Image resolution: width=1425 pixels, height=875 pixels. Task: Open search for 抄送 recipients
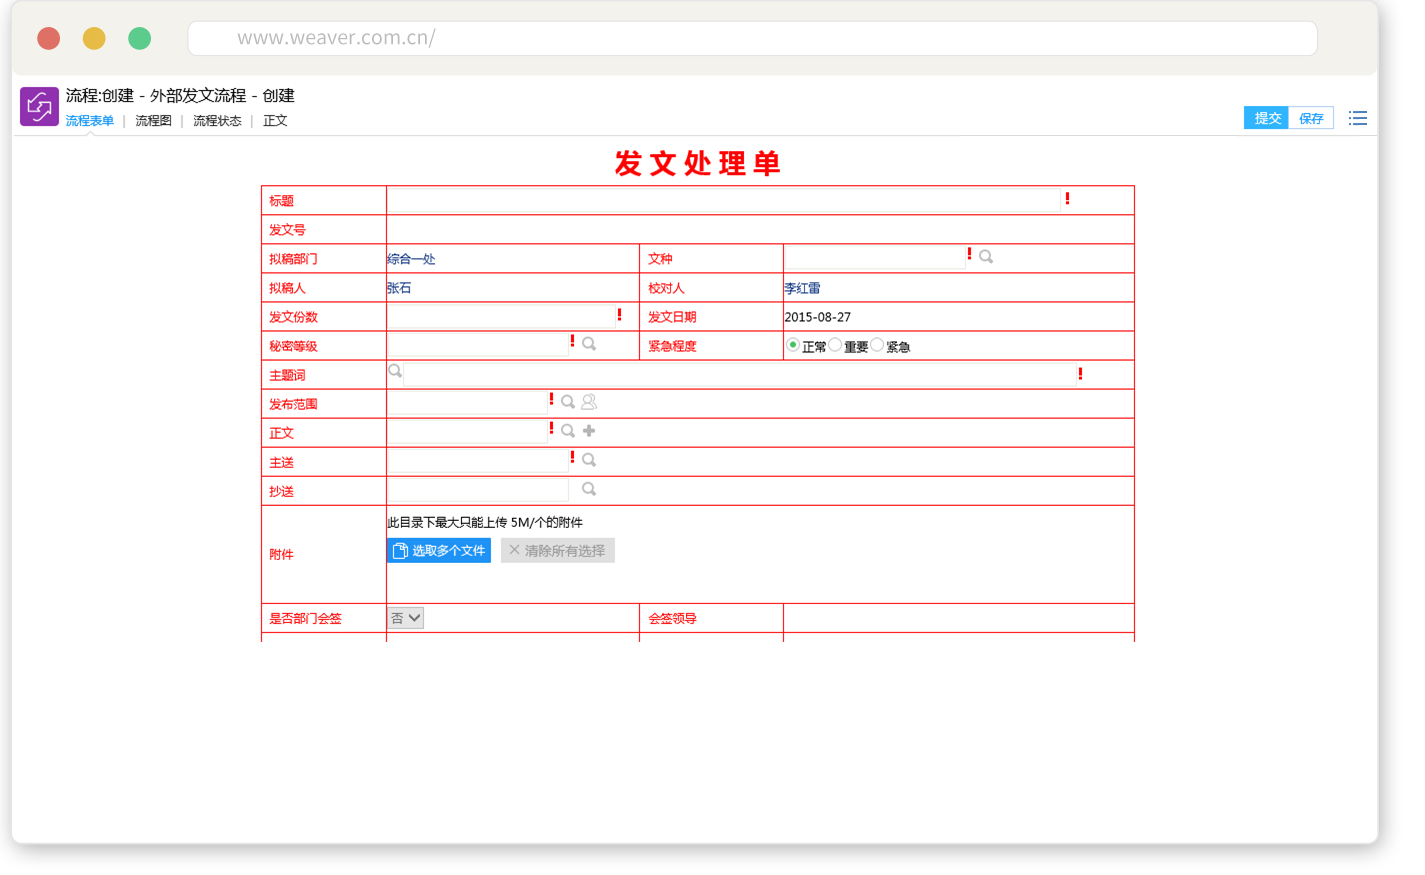tap(589, 489)
